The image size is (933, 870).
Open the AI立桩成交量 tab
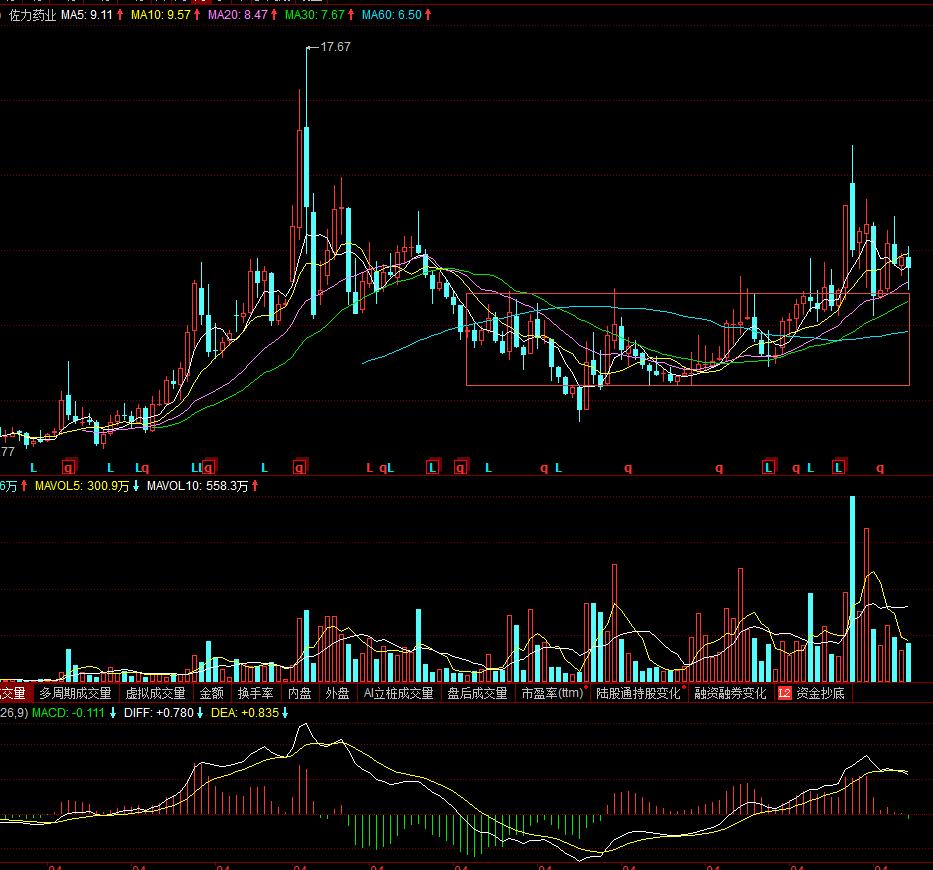pos(398,693)
